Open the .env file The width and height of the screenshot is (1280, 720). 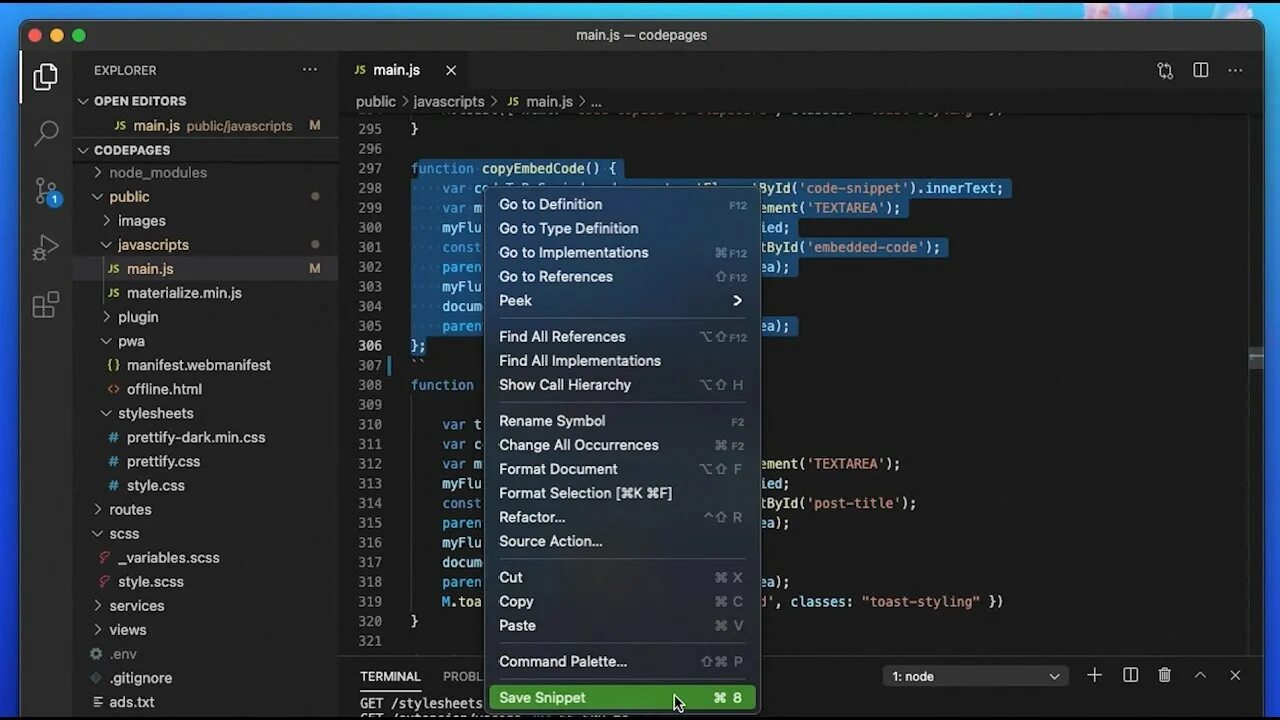click(x=123, y=653)
